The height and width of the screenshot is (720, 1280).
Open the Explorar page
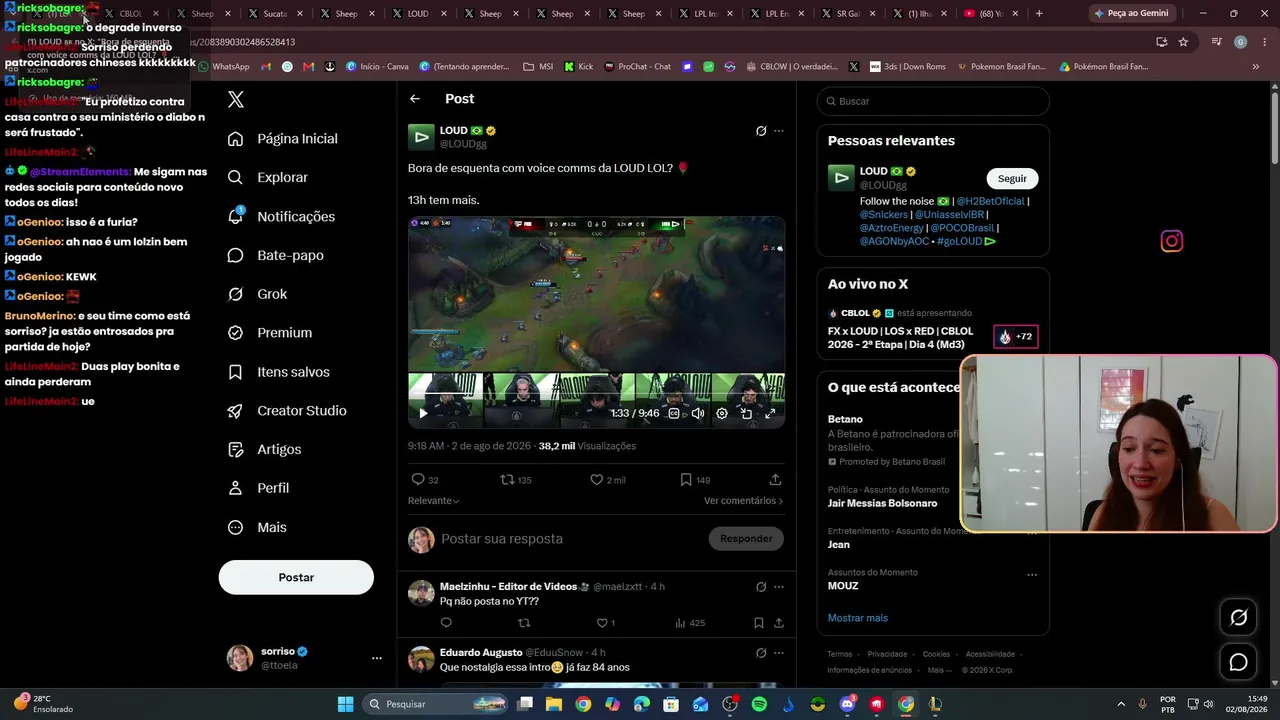[268, 177]
